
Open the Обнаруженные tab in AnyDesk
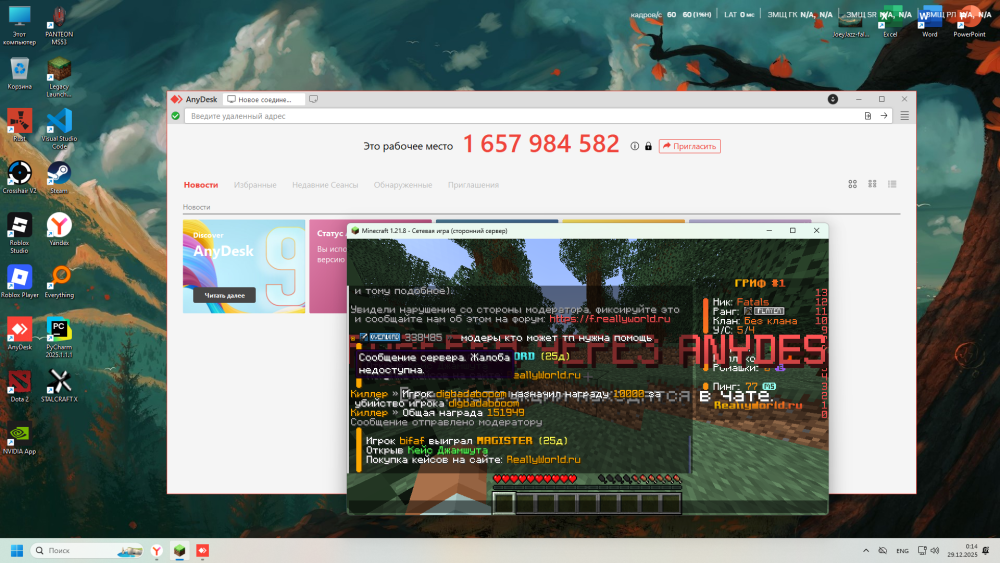(403, 185)
